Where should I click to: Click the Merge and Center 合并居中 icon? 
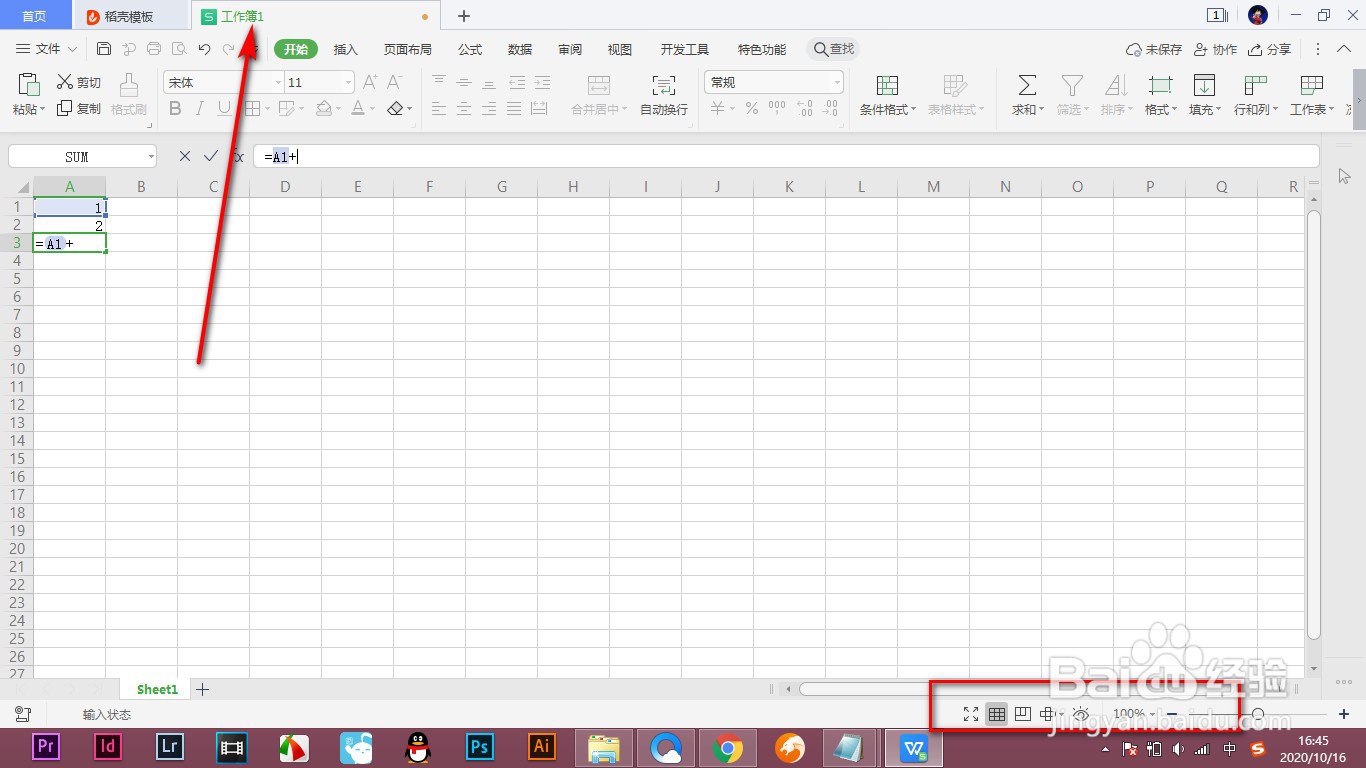click(x=599, y=85)
